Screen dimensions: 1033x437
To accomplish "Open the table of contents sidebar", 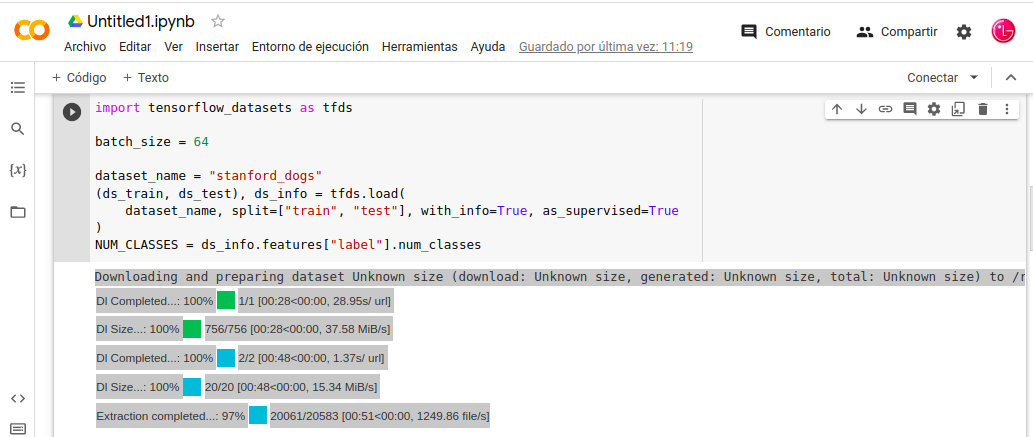I will [17, 88].
